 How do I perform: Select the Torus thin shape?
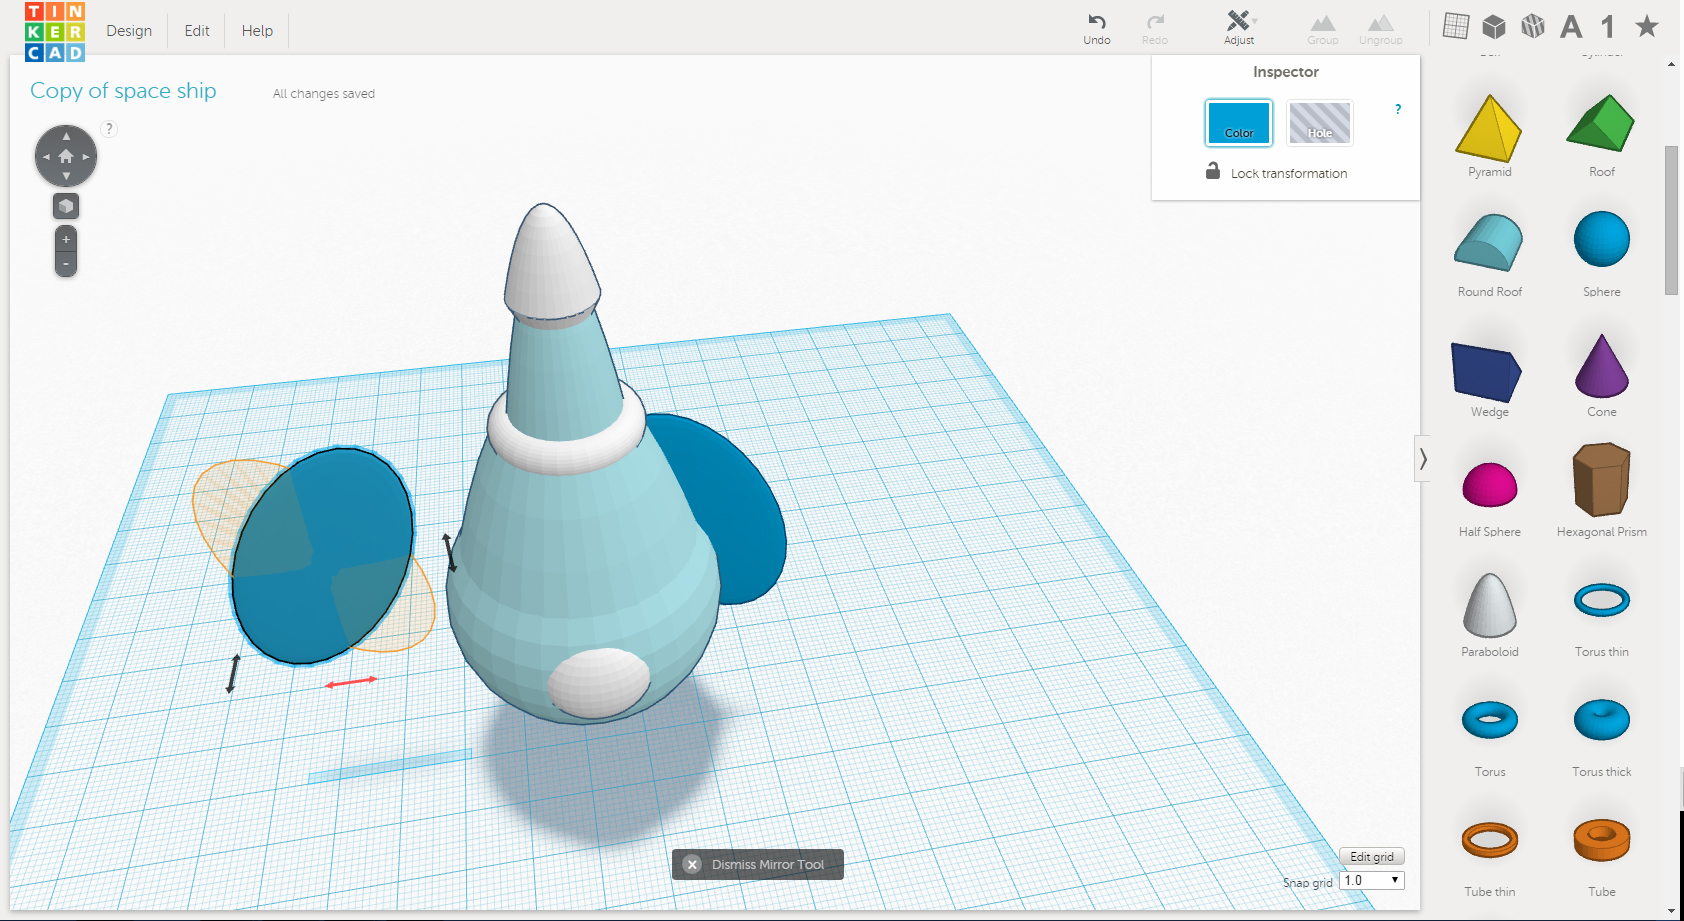(1602, 600)
